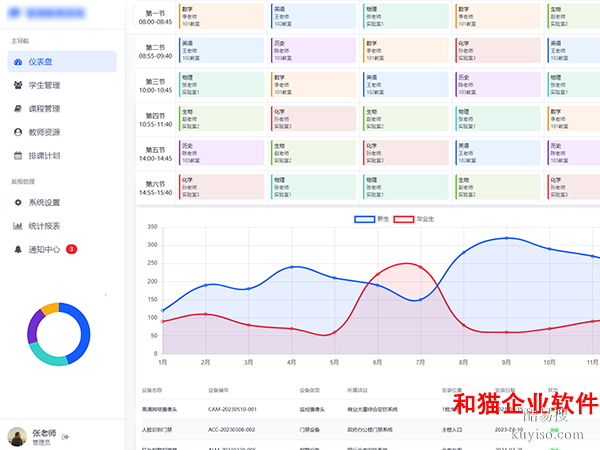Viewport: 600px width, 450px height.
Task: Click the 所属项目 column header
Action: pos(357,390)
